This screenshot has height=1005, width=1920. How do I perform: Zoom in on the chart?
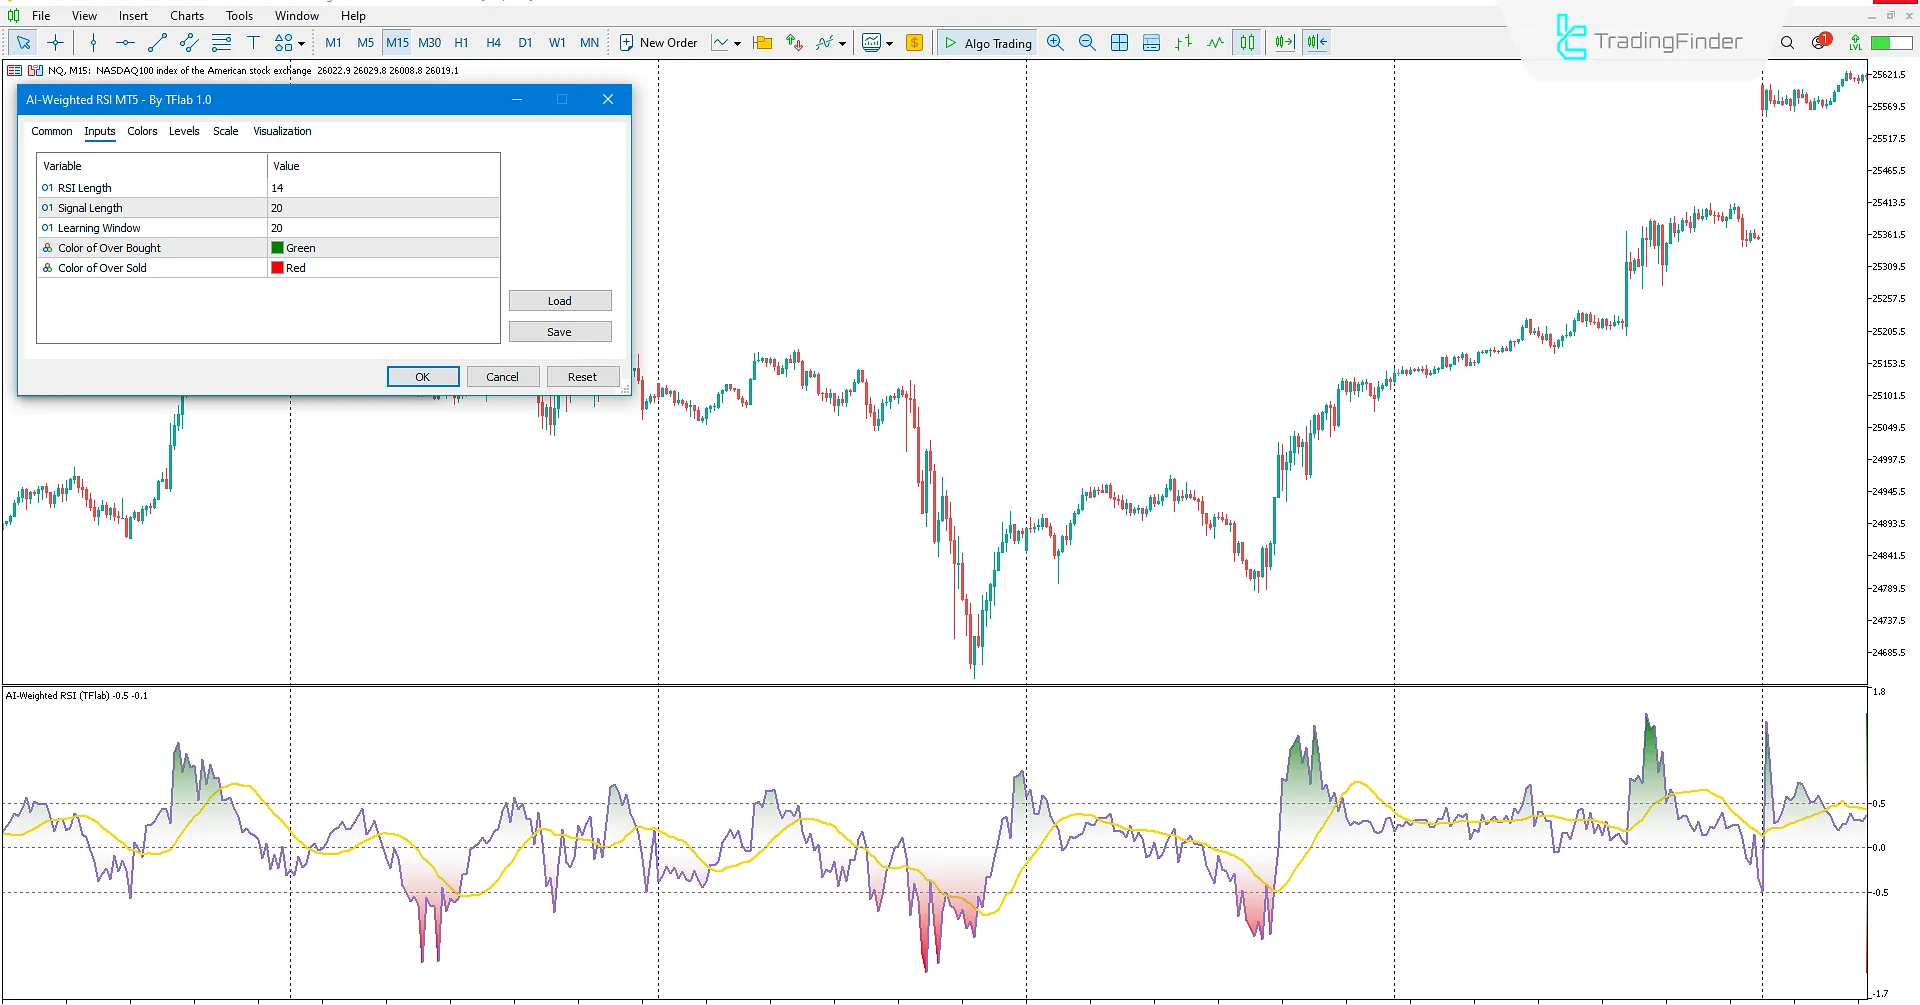point(1055,42)
